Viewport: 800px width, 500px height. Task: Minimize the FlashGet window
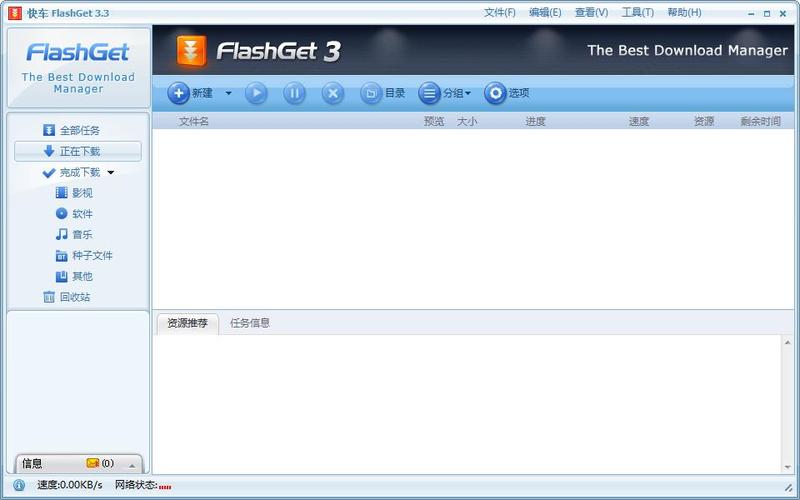click(x=751, y=14)
